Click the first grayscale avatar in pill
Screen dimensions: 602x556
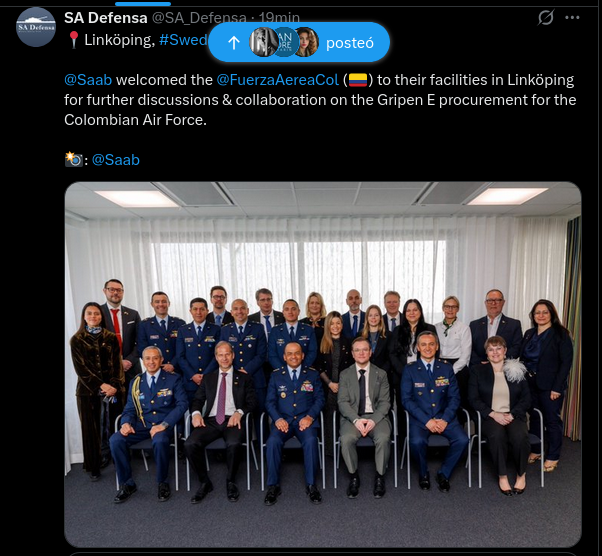point(263,42)
